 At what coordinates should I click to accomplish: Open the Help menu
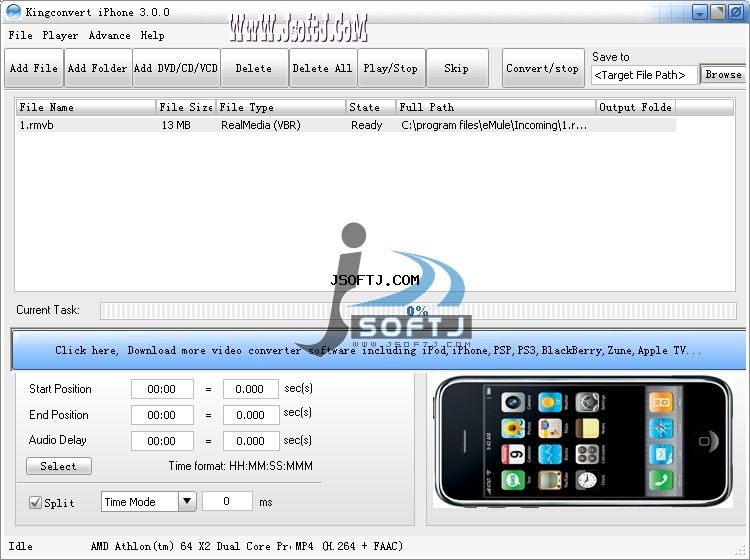coord(153,35)
